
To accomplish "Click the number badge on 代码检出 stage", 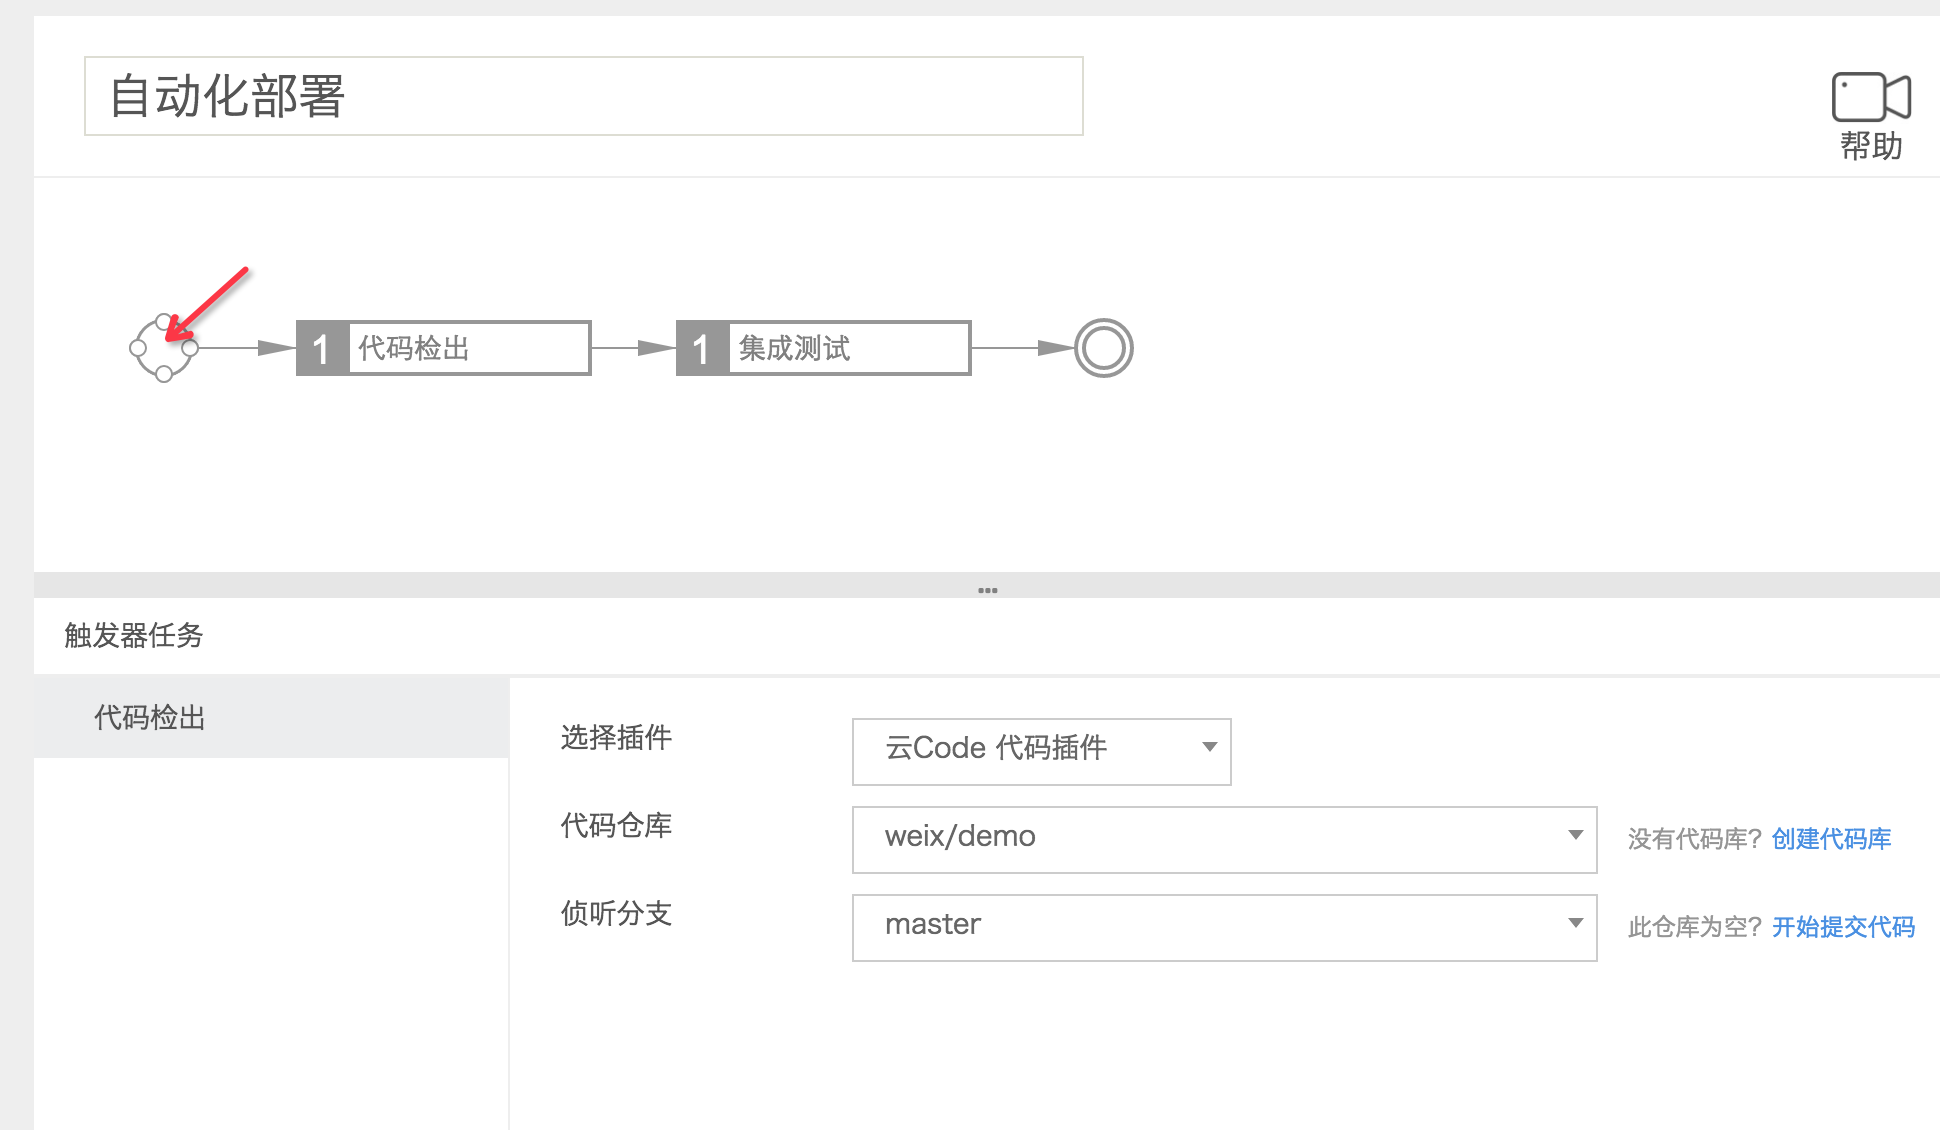I will pyautogui.click(x=322, y=349).
